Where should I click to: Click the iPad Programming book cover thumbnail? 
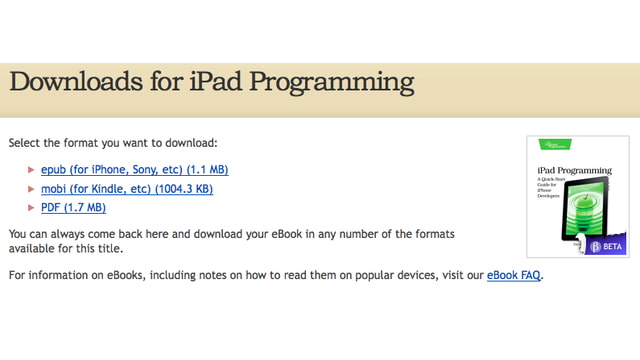(x=578, y=196)
